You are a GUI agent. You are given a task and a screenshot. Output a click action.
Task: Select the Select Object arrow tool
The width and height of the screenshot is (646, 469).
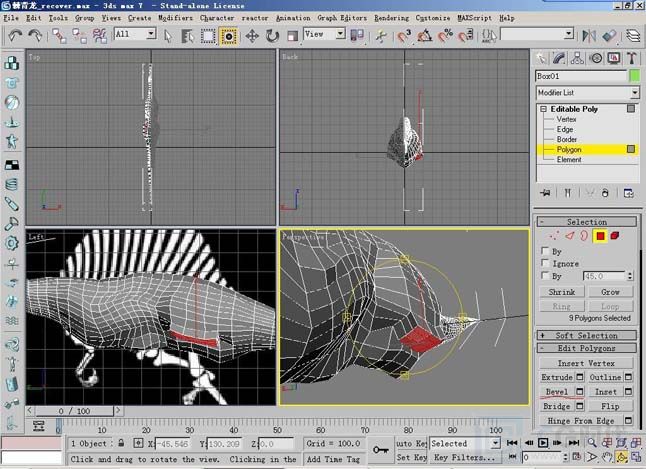168,36
